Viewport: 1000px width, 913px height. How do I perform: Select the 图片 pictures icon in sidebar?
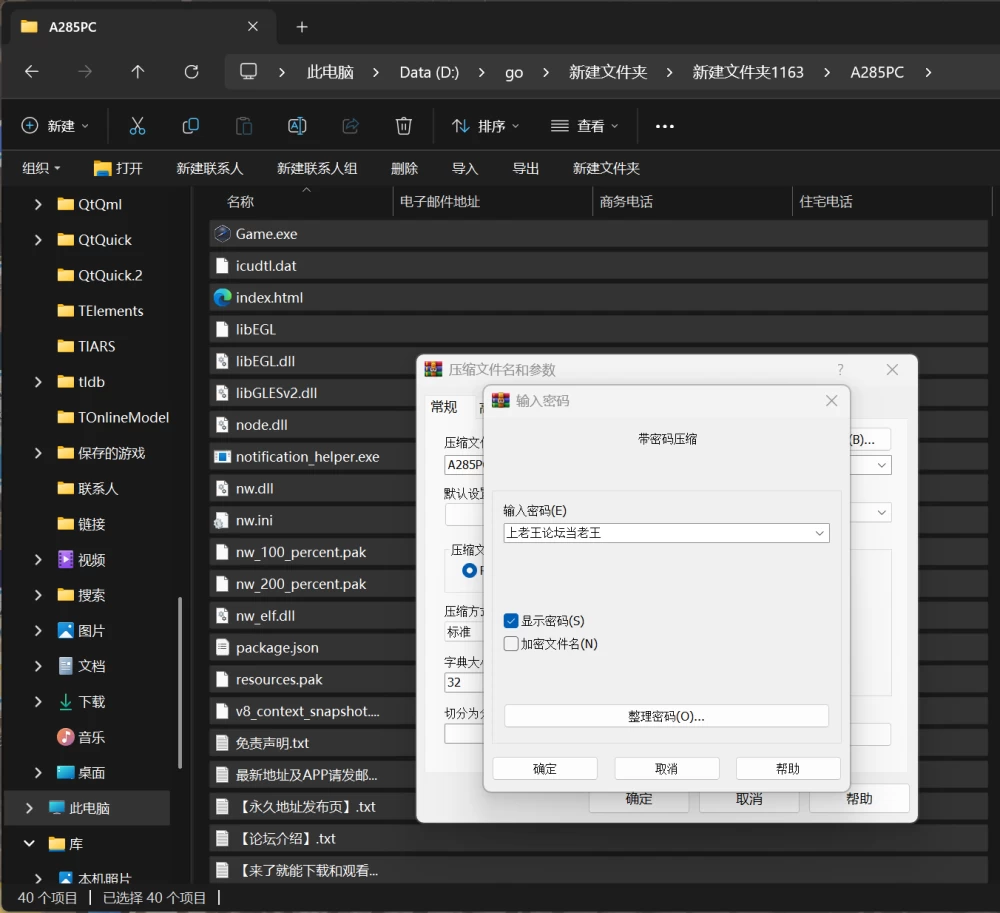[x=65, y=631]
